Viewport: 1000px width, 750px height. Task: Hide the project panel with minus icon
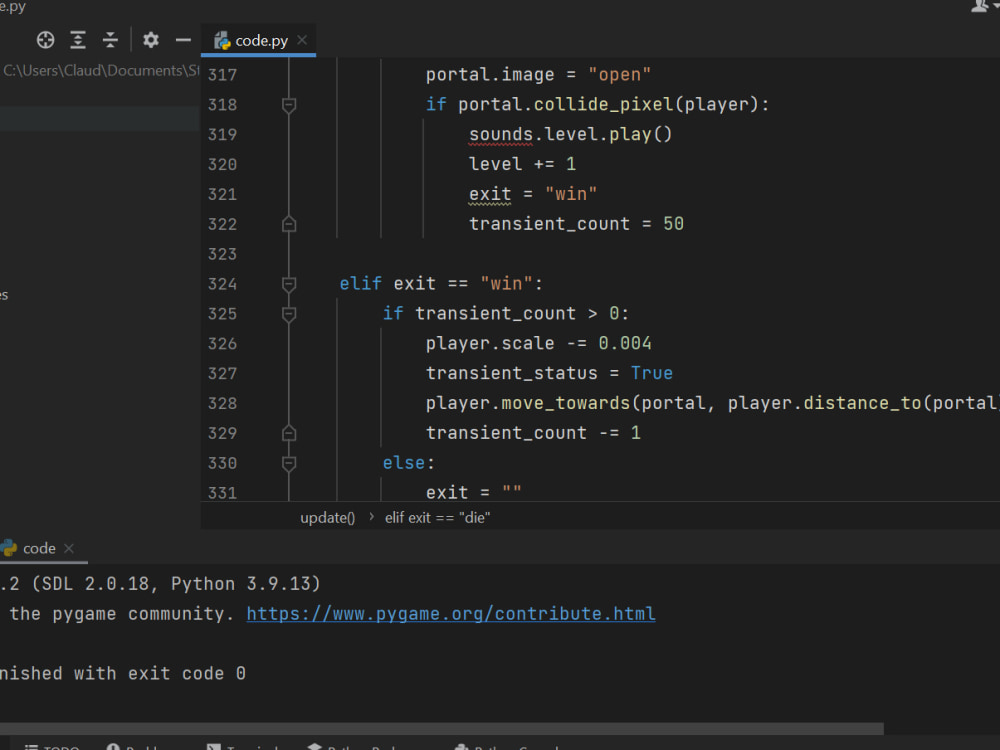tap(183, 40)
